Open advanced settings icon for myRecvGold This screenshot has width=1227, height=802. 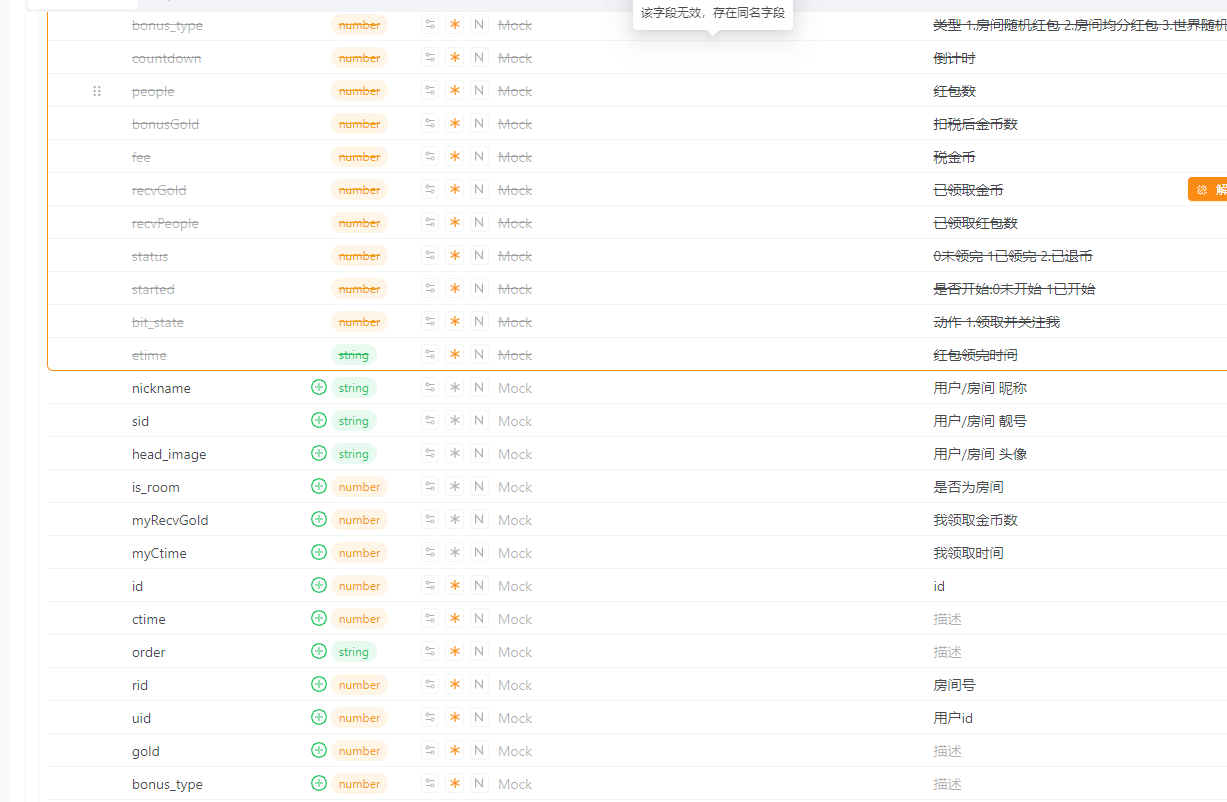click(430, 519)
